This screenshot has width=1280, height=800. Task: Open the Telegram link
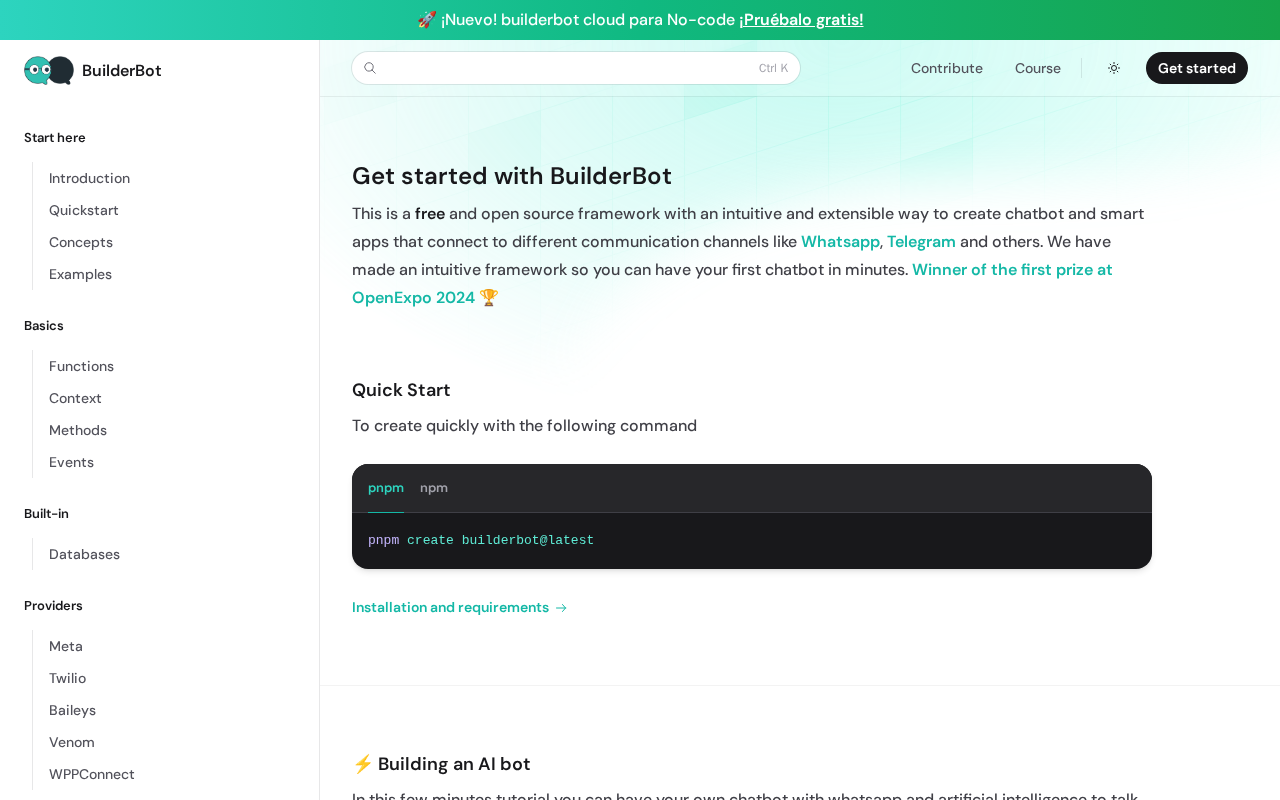[921, 242]
